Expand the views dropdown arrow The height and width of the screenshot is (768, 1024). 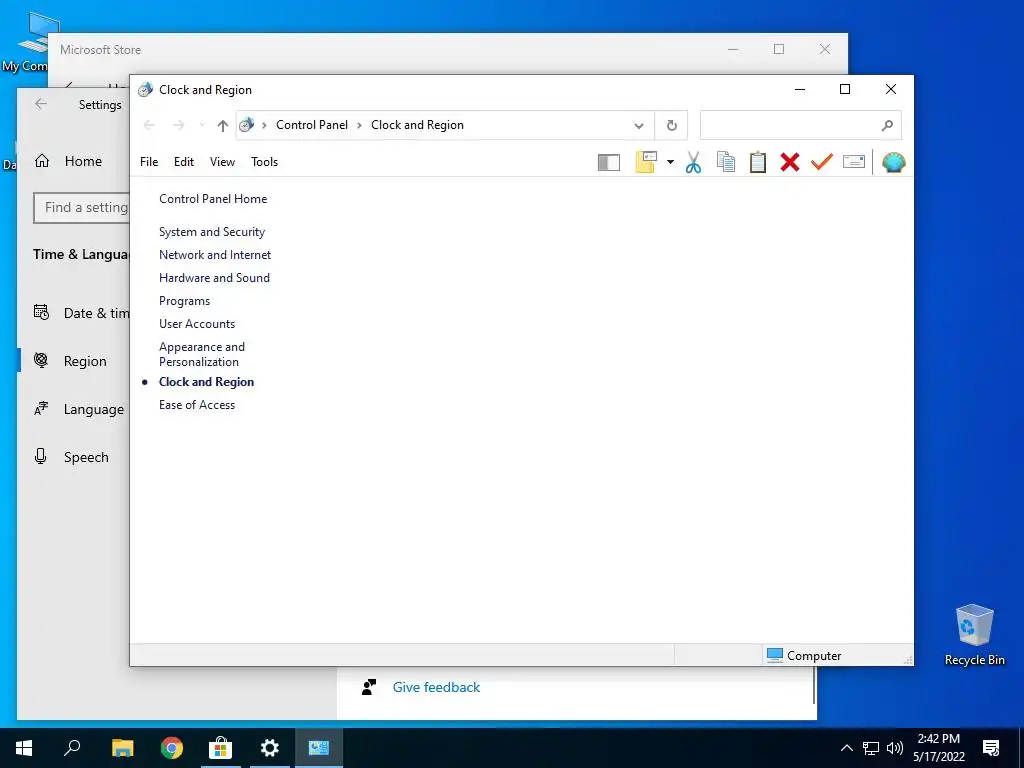point(670,162)
